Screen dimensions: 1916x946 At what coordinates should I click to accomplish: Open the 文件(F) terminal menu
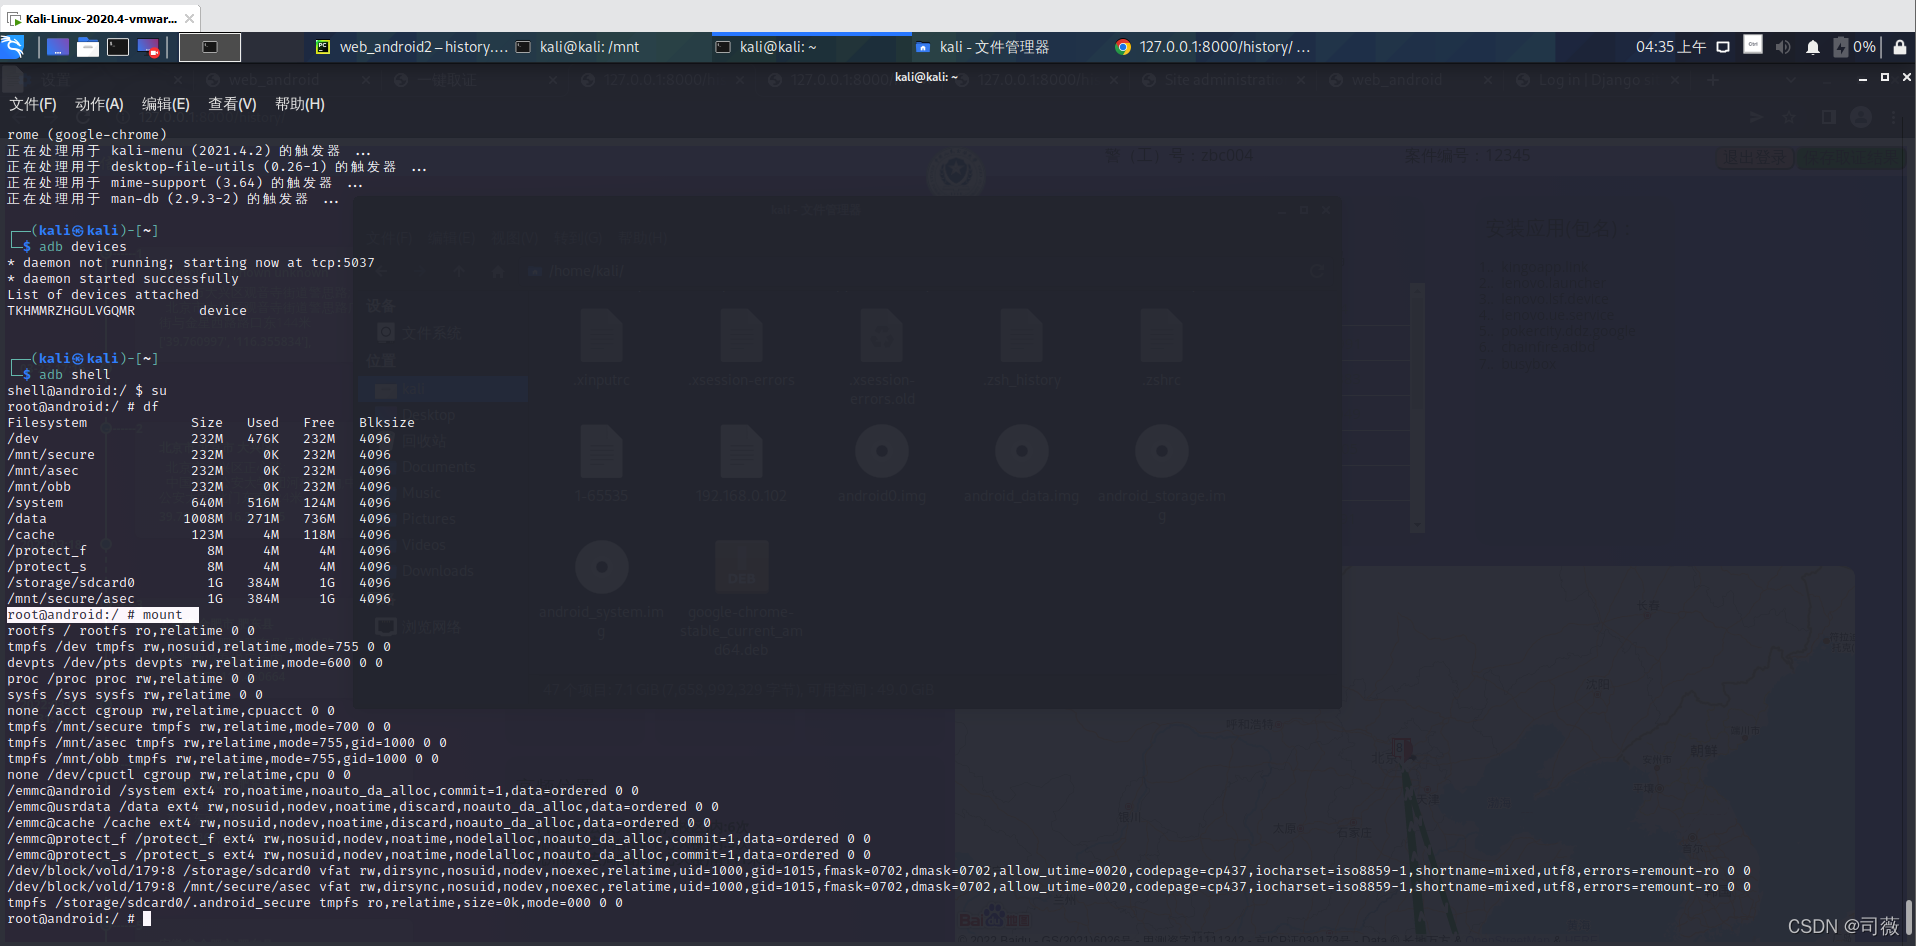pyautogui.click(x=33, y=104)
